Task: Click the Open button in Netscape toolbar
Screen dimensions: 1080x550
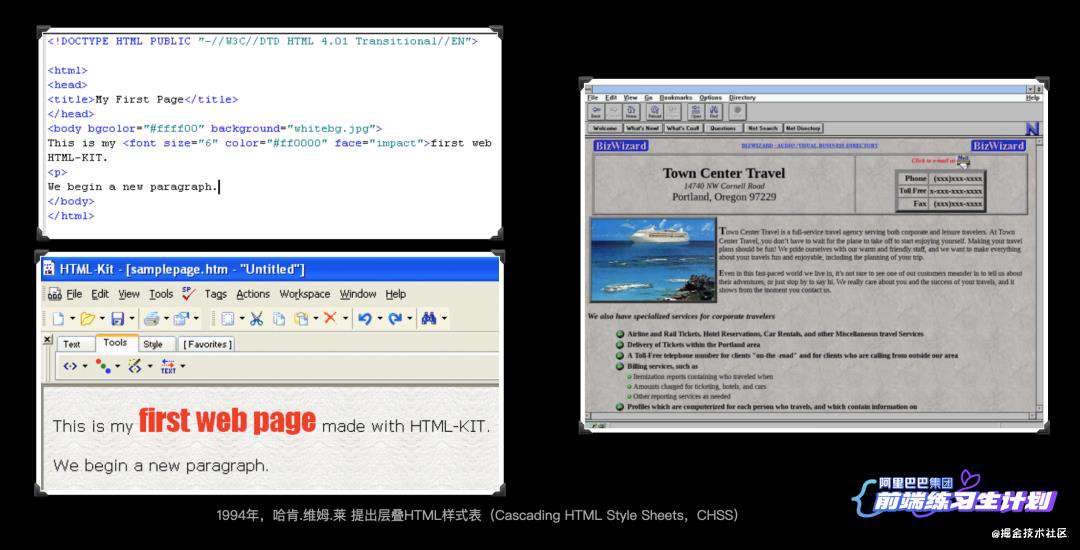Action: tap(696, 112)
